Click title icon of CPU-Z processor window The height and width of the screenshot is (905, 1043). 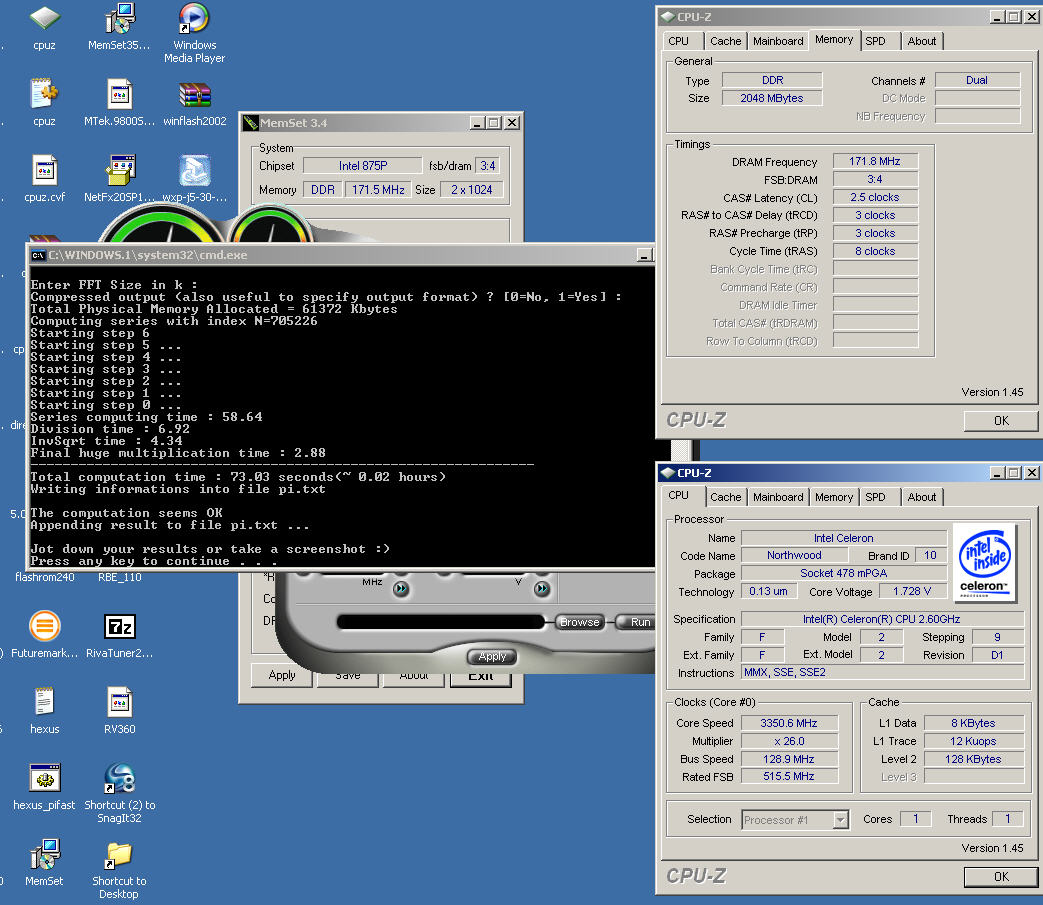668,473
